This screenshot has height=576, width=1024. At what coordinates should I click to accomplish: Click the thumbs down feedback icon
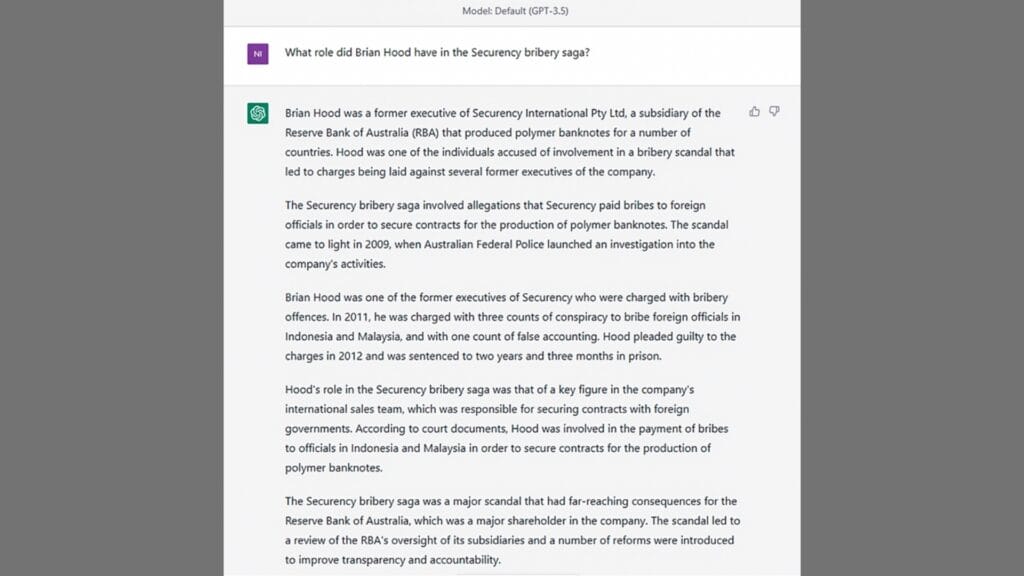pos(774,112)
